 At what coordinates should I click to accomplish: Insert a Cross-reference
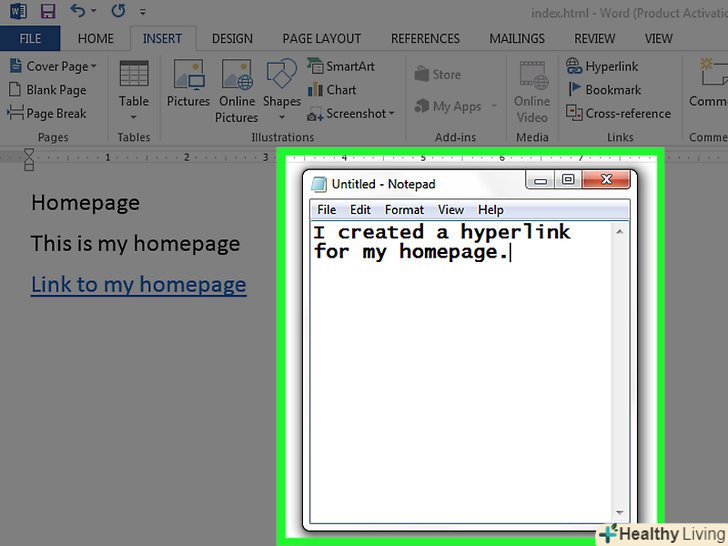[x=618, y=113]
